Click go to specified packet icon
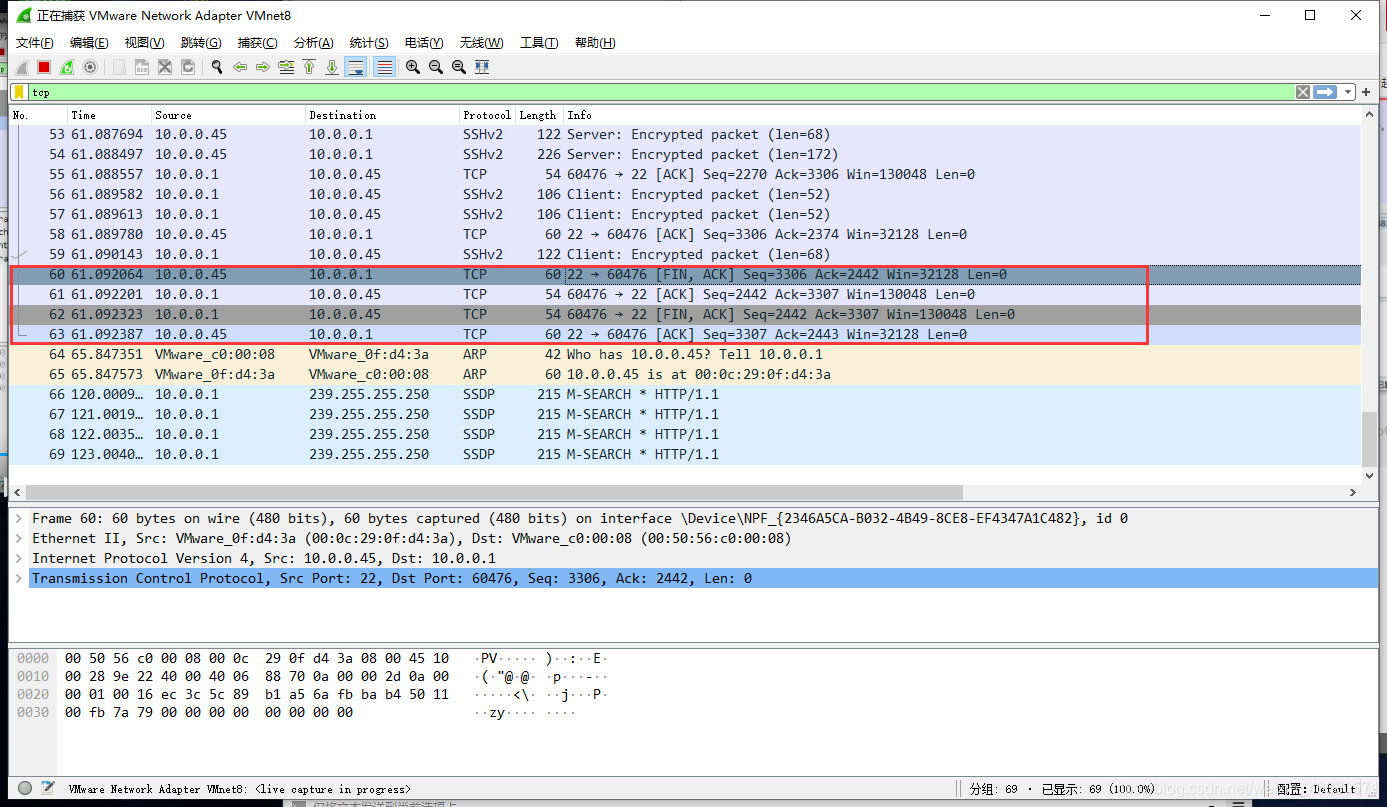Image resolution: width=1387 pixels, height=807 pixels. click(x=286, y=67)
